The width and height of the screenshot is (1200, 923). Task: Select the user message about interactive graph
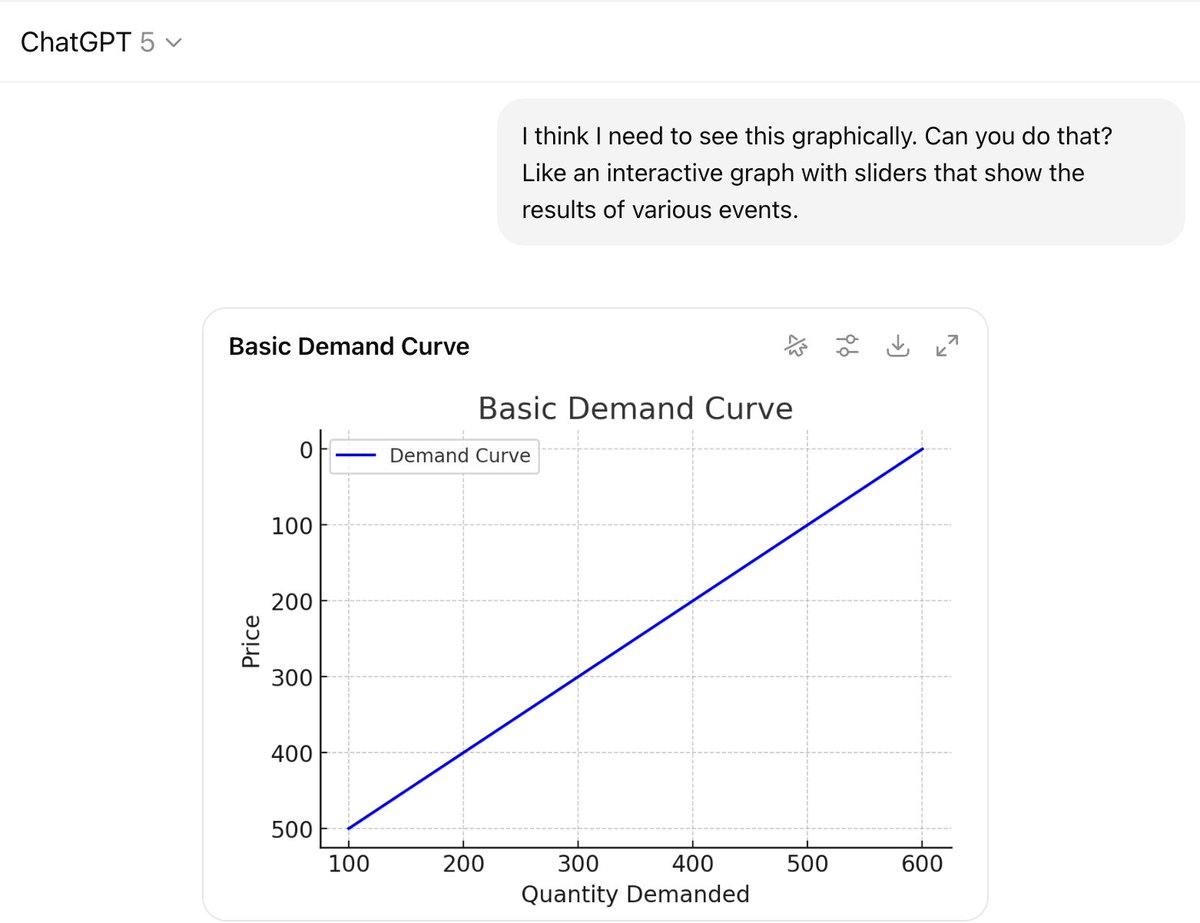point(841,172)
